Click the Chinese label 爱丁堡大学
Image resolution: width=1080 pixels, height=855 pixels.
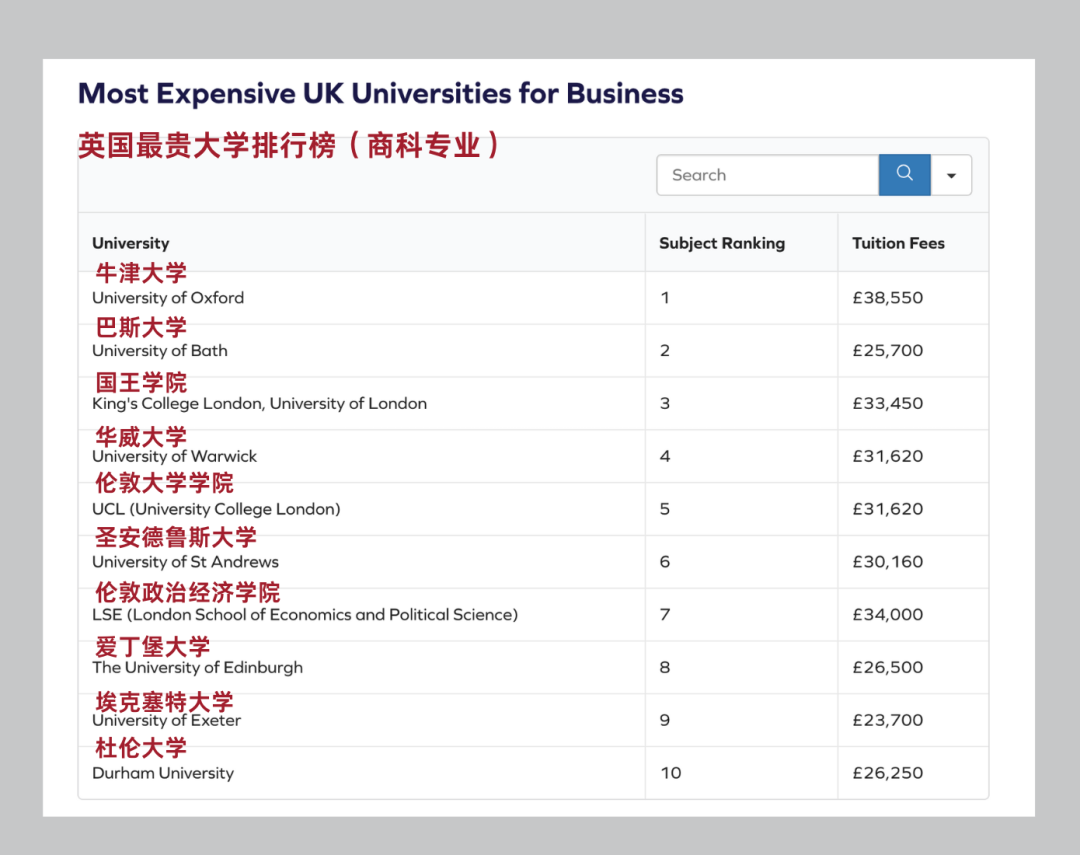click(153, 647)
